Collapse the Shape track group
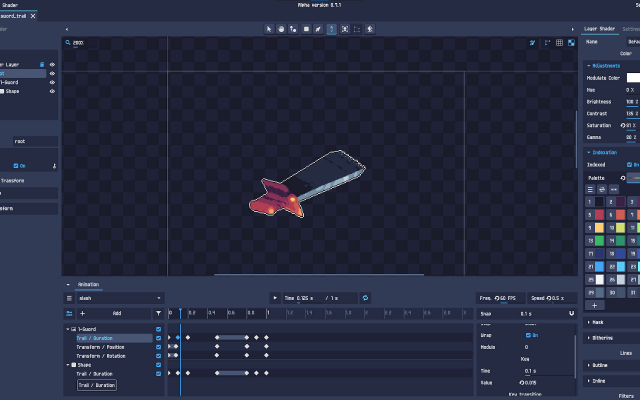This screenshot has width=640, height=400. [68, 365]
